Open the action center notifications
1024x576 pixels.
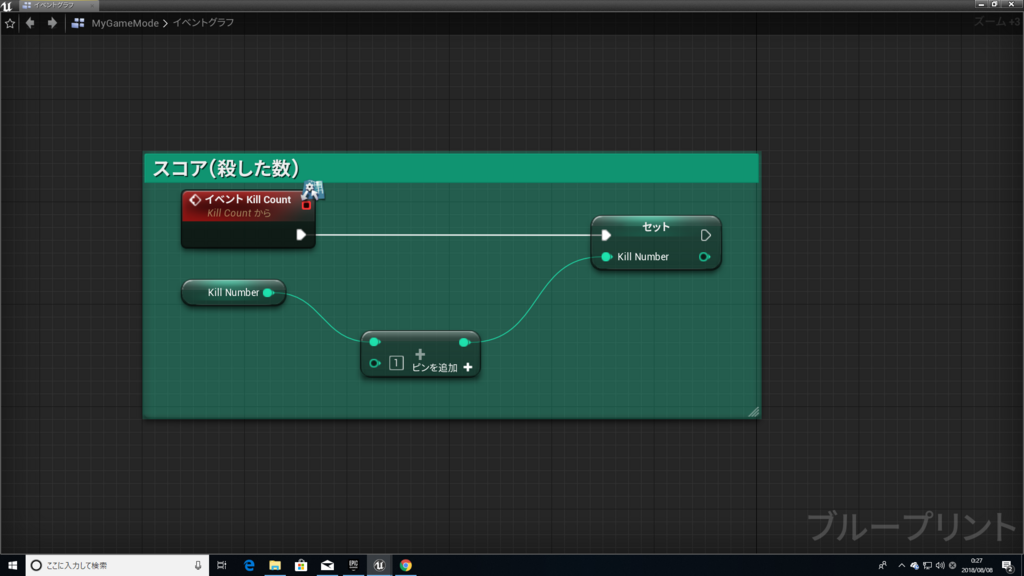pos(1008,566)
